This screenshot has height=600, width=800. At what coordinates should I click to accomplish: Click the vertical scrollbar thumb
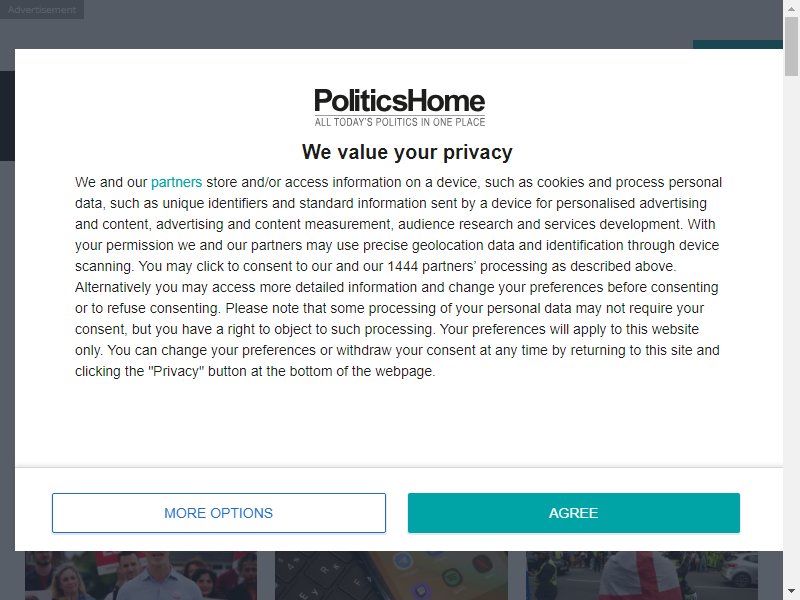tap(791, 46)
